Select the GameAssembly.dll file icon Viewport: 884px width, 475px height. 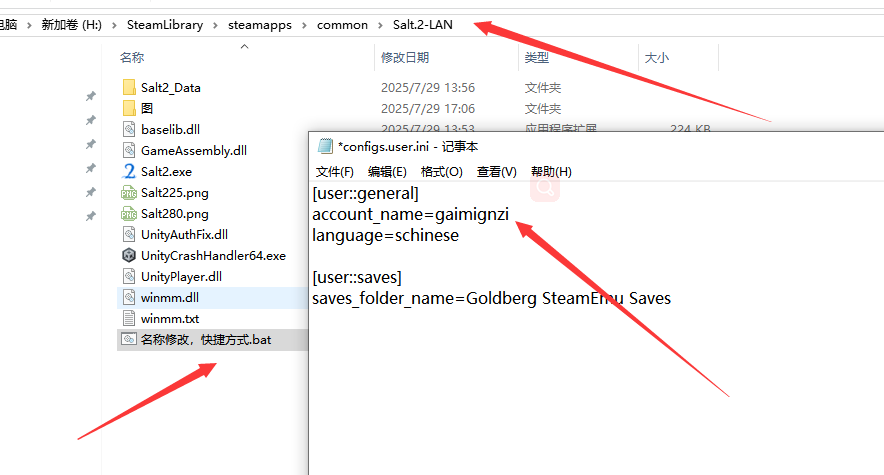click(x=128, y=150)
